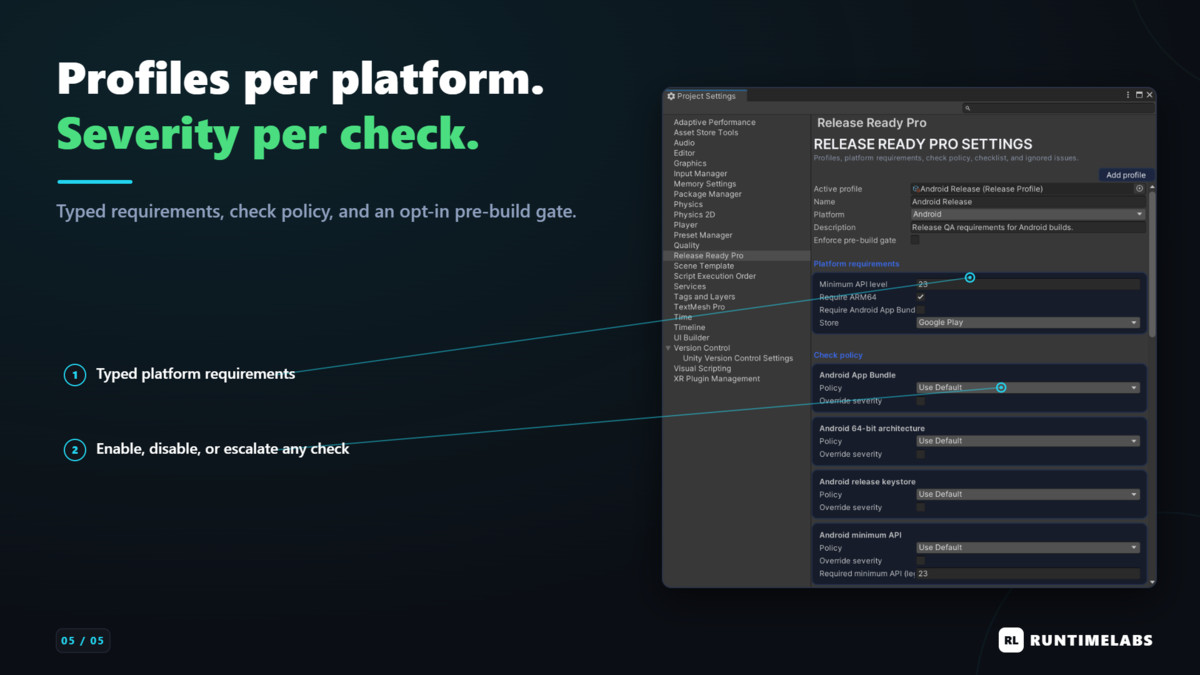Viewport: 1200px width, 675px height.
Task: Maximize the Project Settings window
Action: coord(1139,95)
